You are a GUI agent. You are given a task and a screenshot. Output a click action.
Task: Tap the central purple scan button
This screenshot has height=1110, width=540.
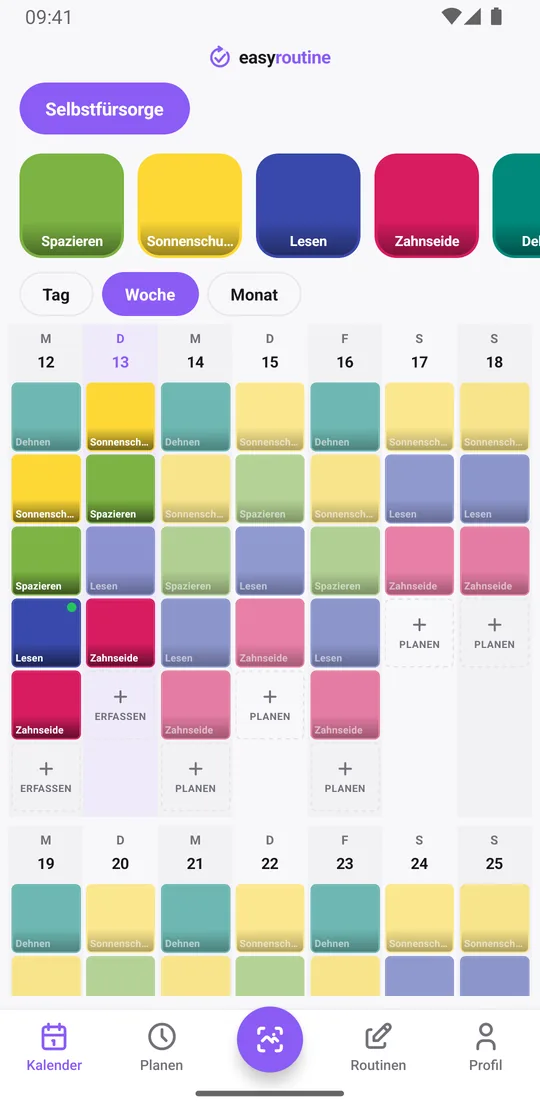coord(270,1039)
